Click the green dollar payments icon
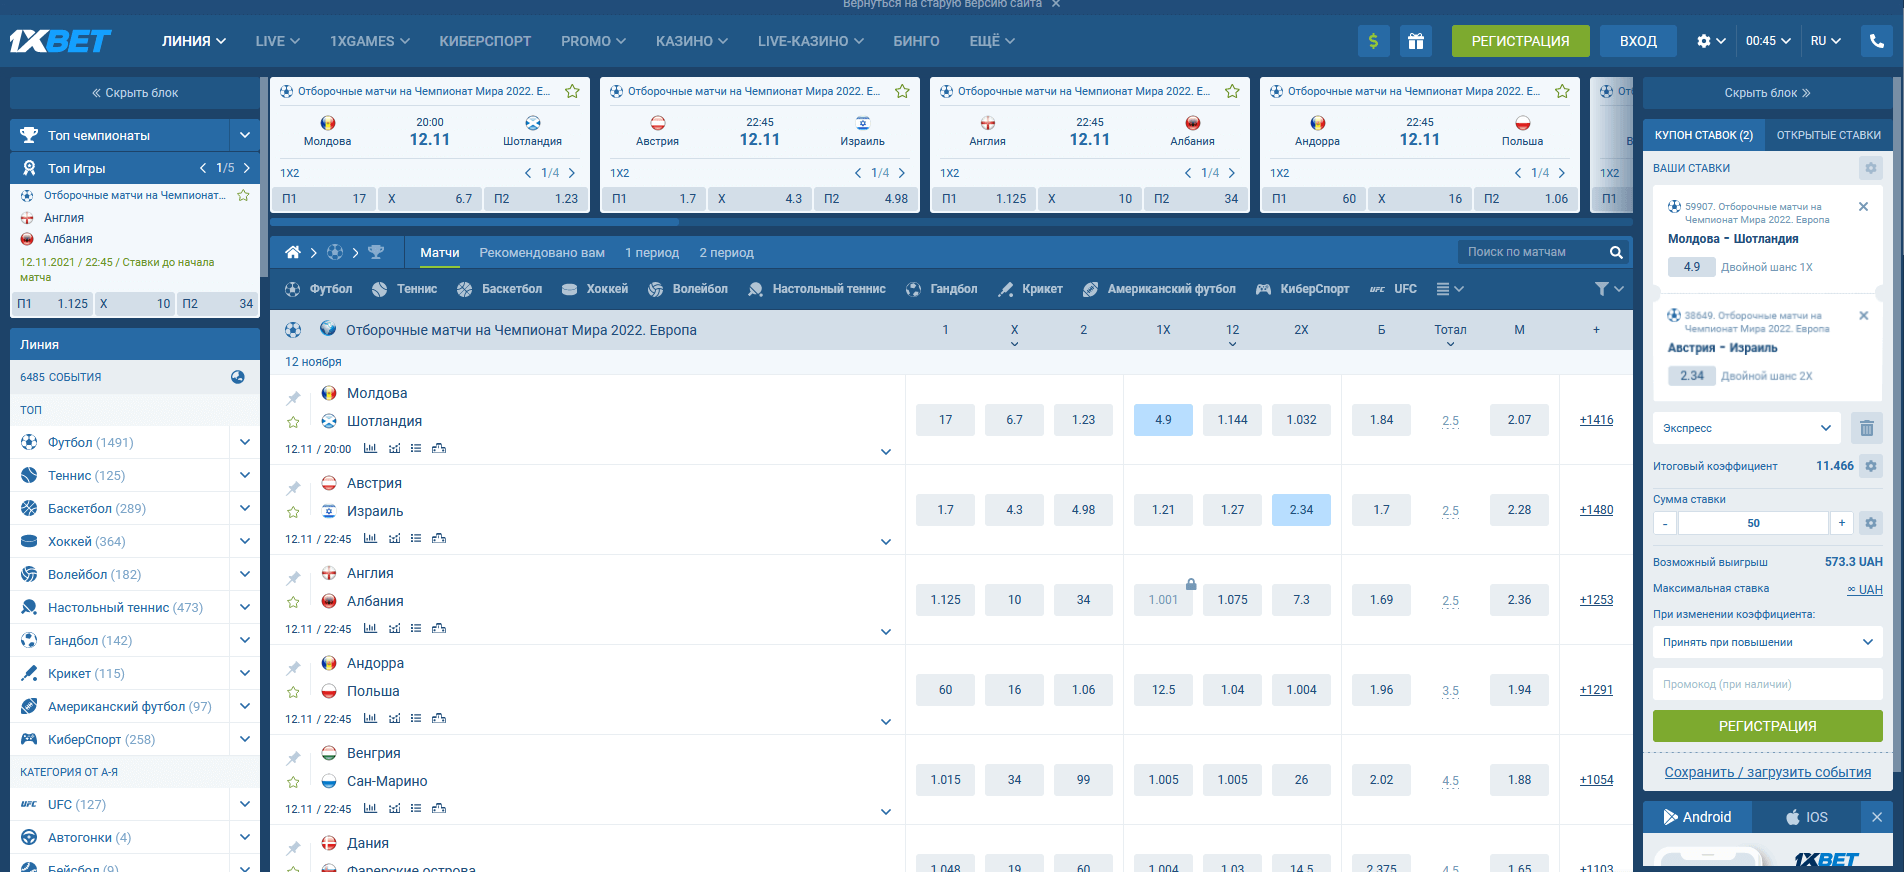This screenshot has height=872, width=1904. click(x=1373, y=41)
